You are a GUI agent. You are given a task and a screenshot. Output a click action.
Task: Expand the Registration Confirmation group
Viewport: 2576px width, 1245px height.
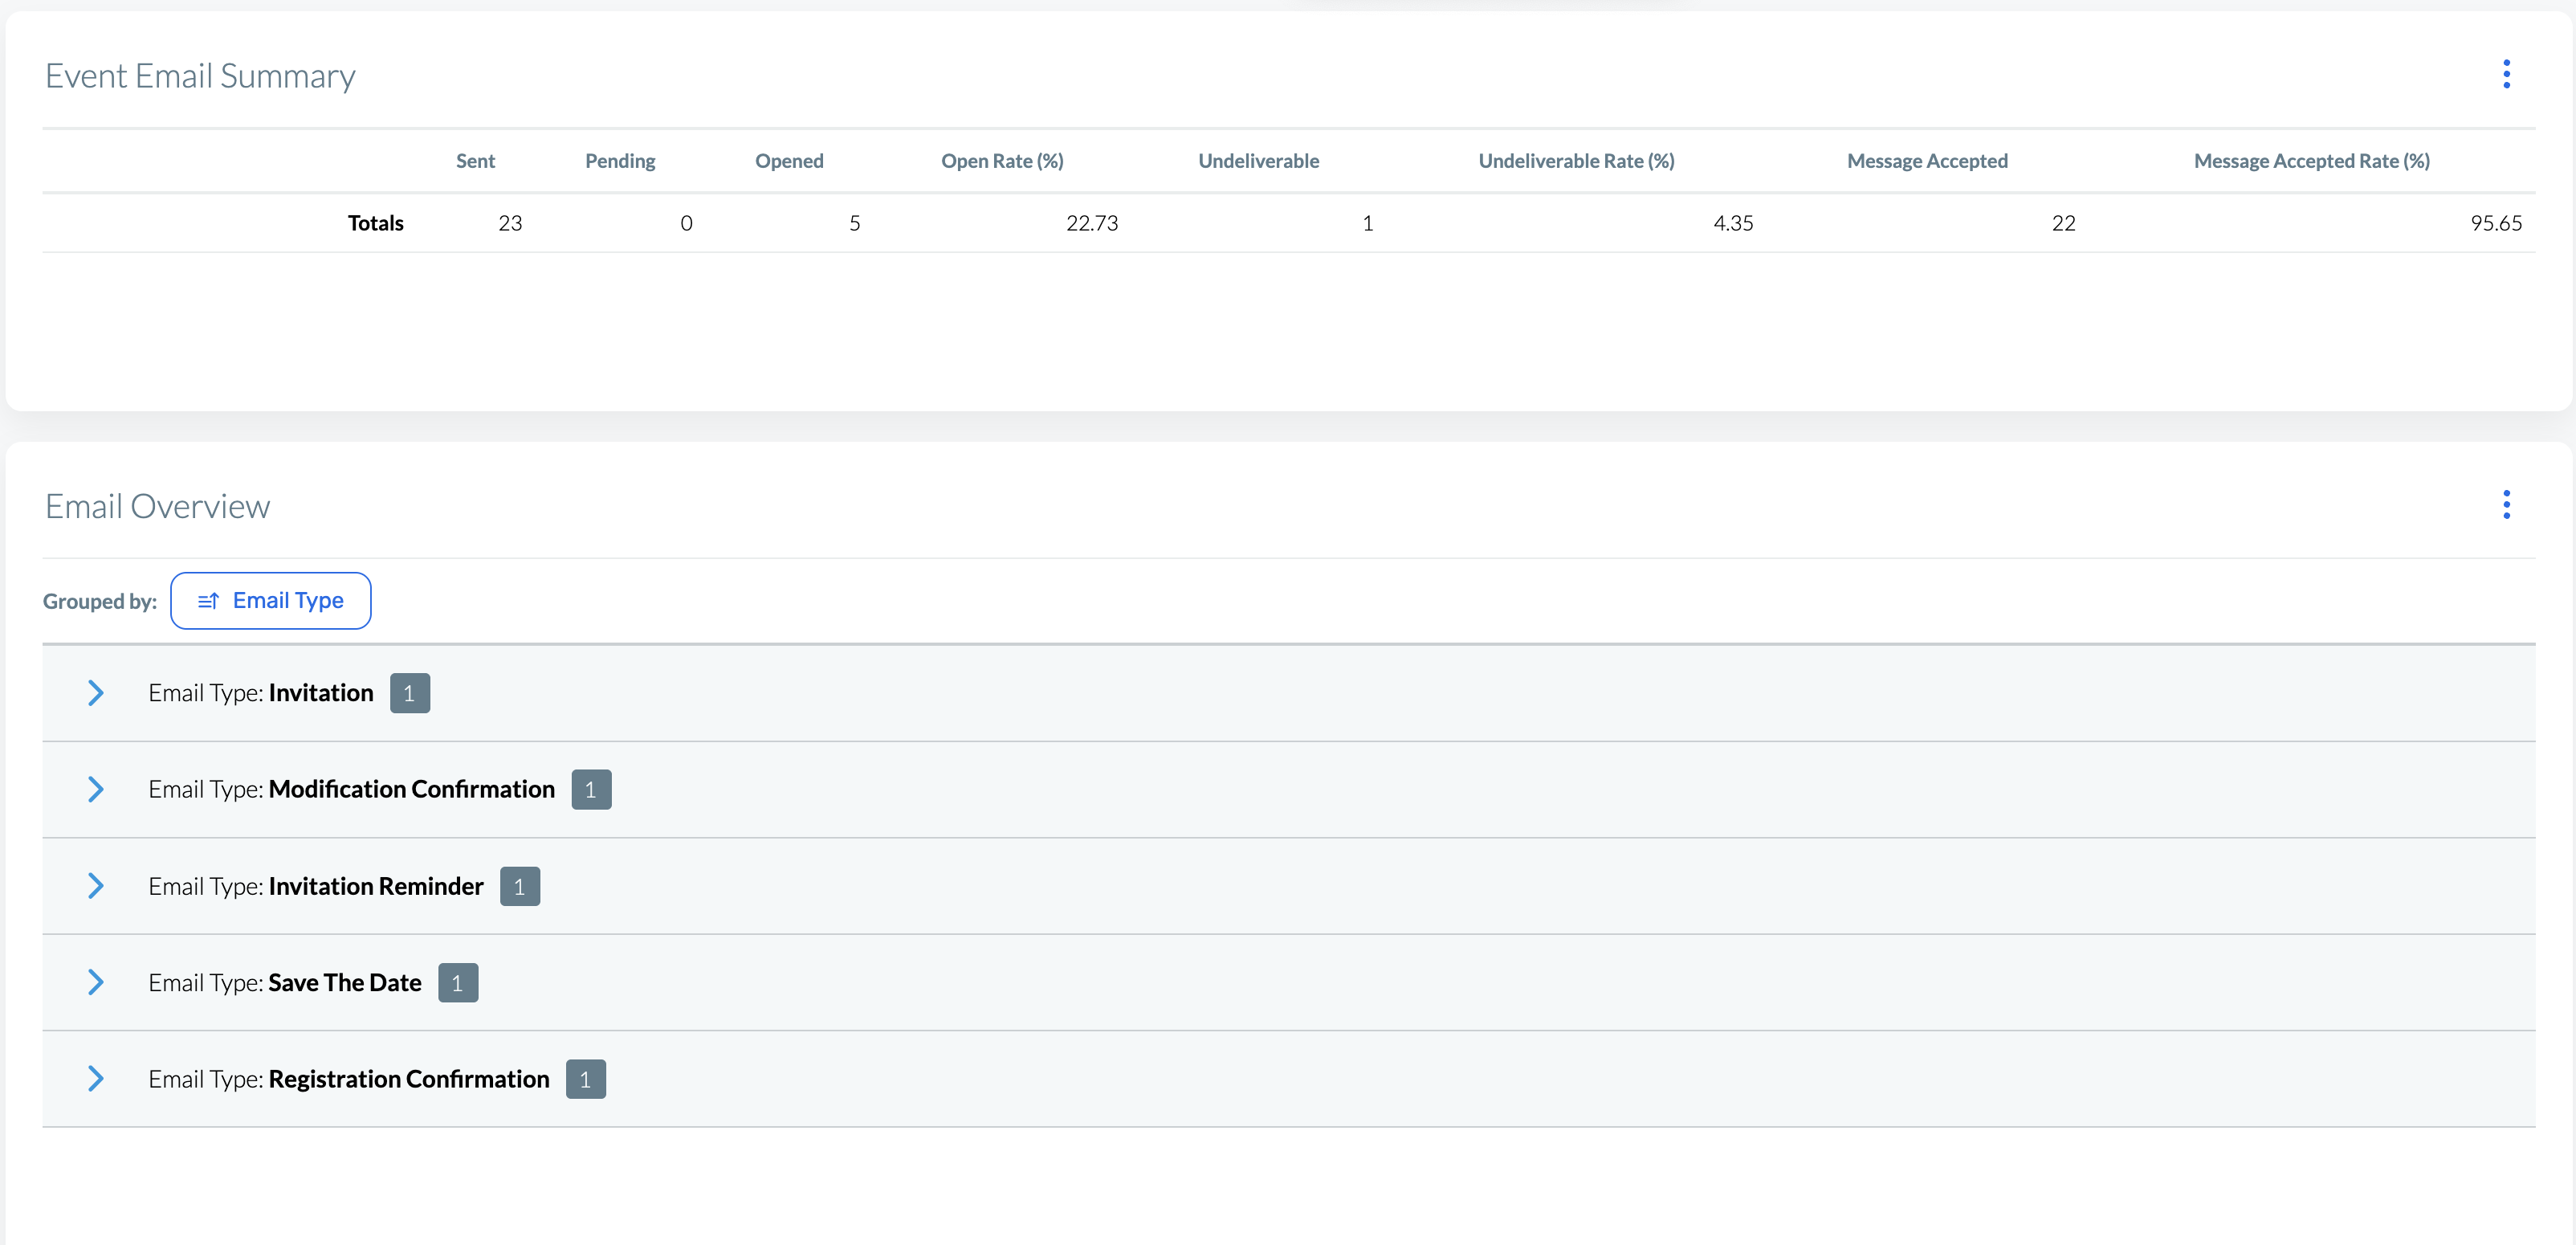95,1079
